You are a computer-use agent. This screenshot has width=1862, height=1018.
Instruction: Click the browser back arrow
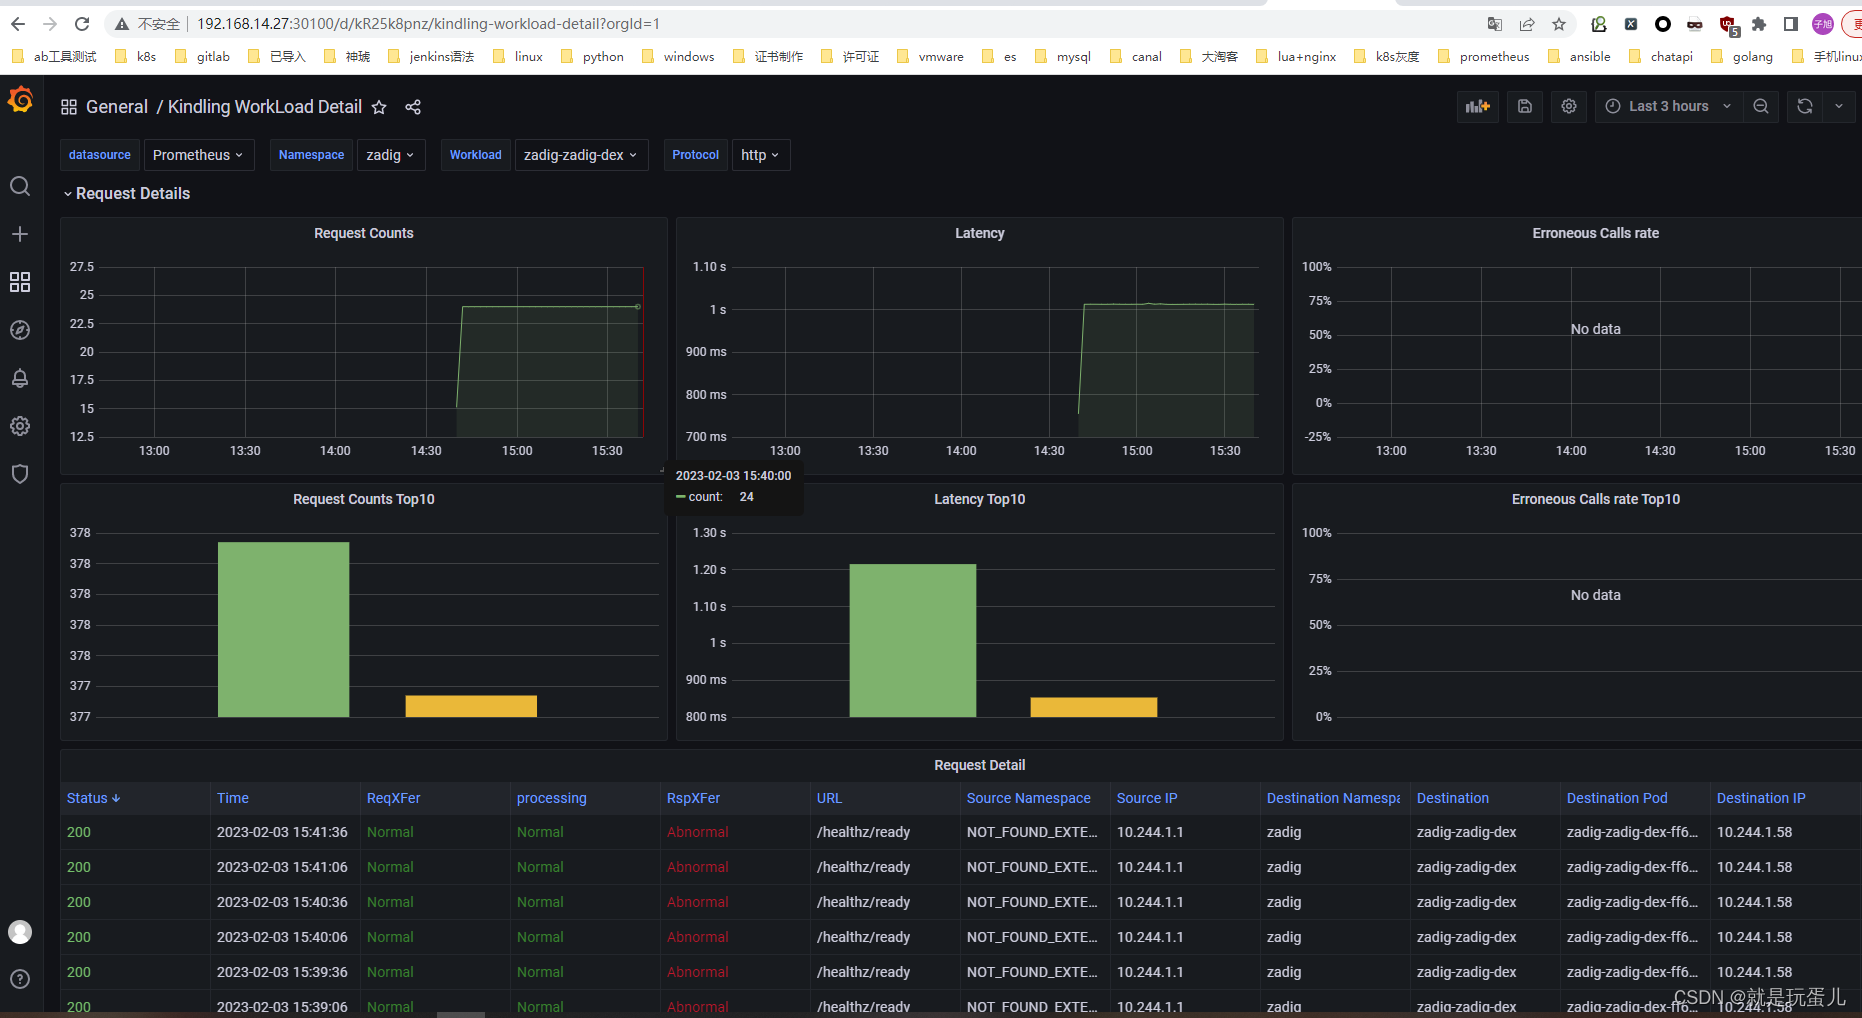(x=18, y=24)
